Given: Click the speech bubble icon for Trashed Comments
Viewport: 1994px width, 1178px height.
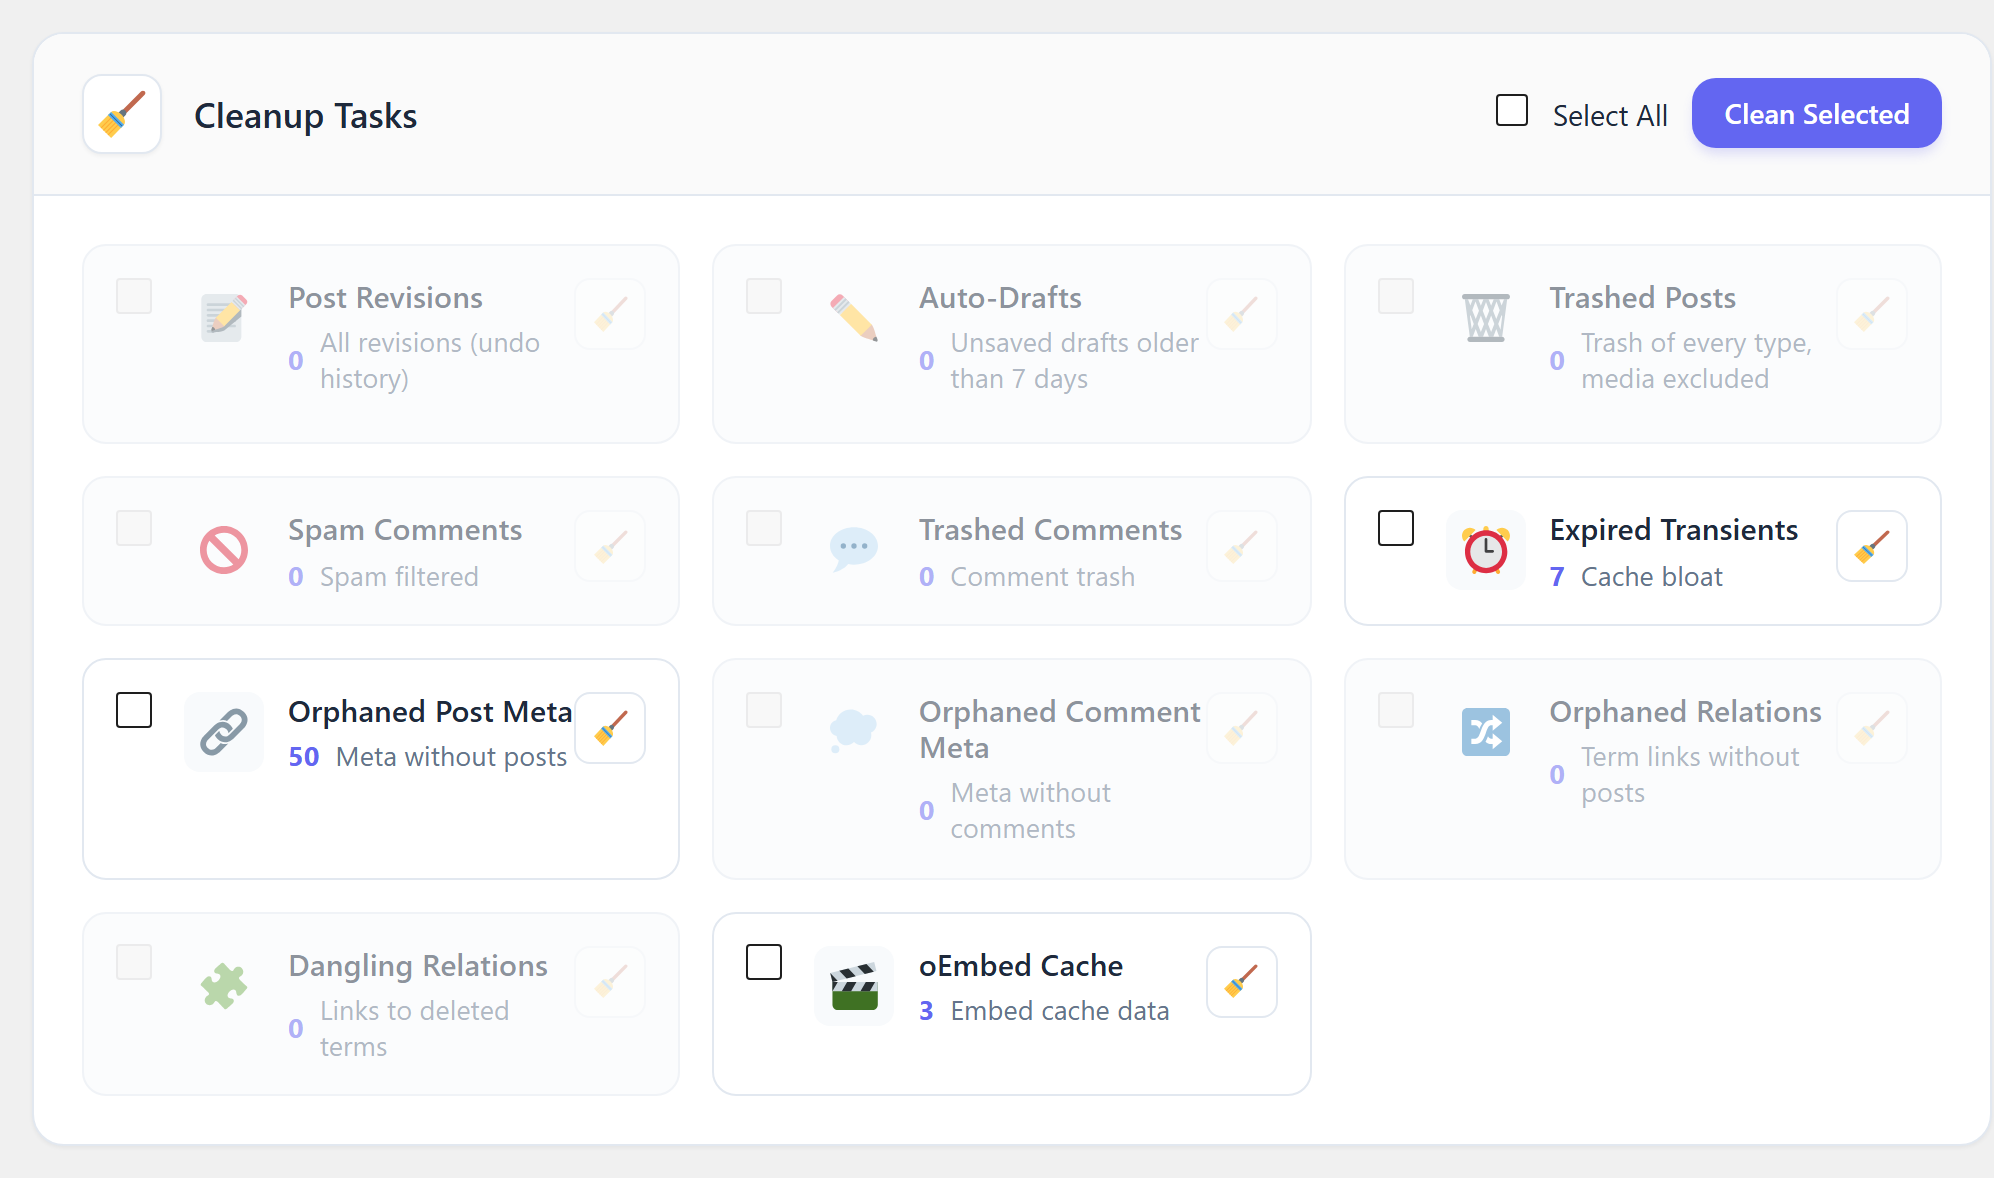Looking at the screenshot, I should pos(854,550).
